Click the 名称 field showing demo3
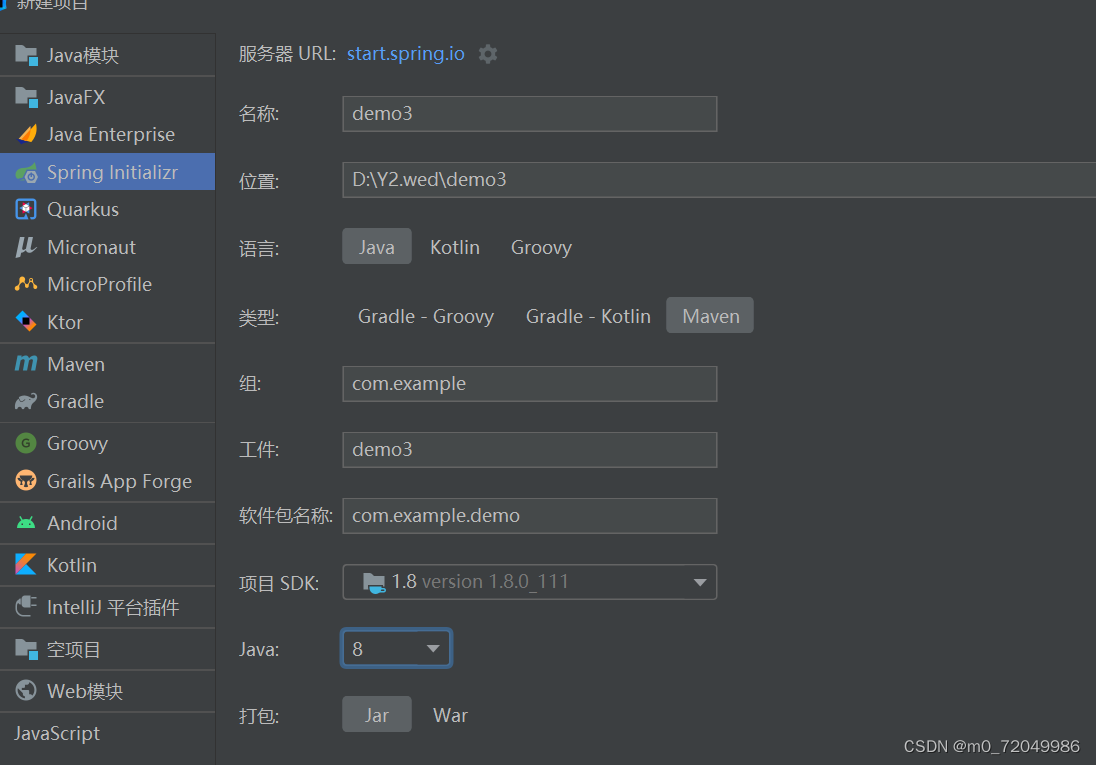1096x765 pixels. [529, 113]
